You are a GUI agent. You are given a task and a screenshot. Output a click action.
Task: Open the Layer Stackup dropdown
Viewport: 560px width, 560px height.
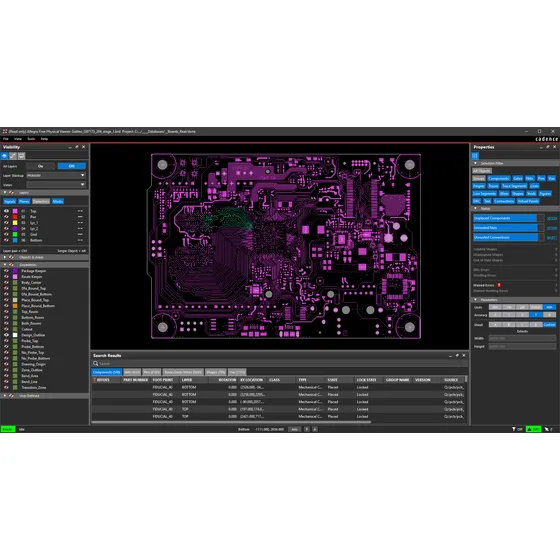click(x=56, y=175)
